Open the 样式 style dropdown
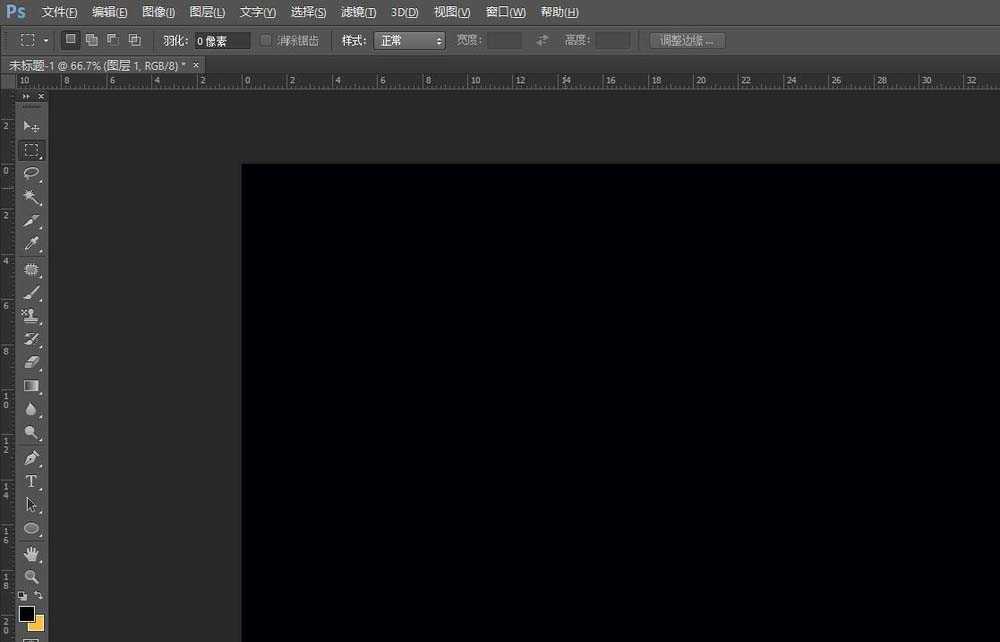This screenshot has width=1000, height=642. [410, 41]
